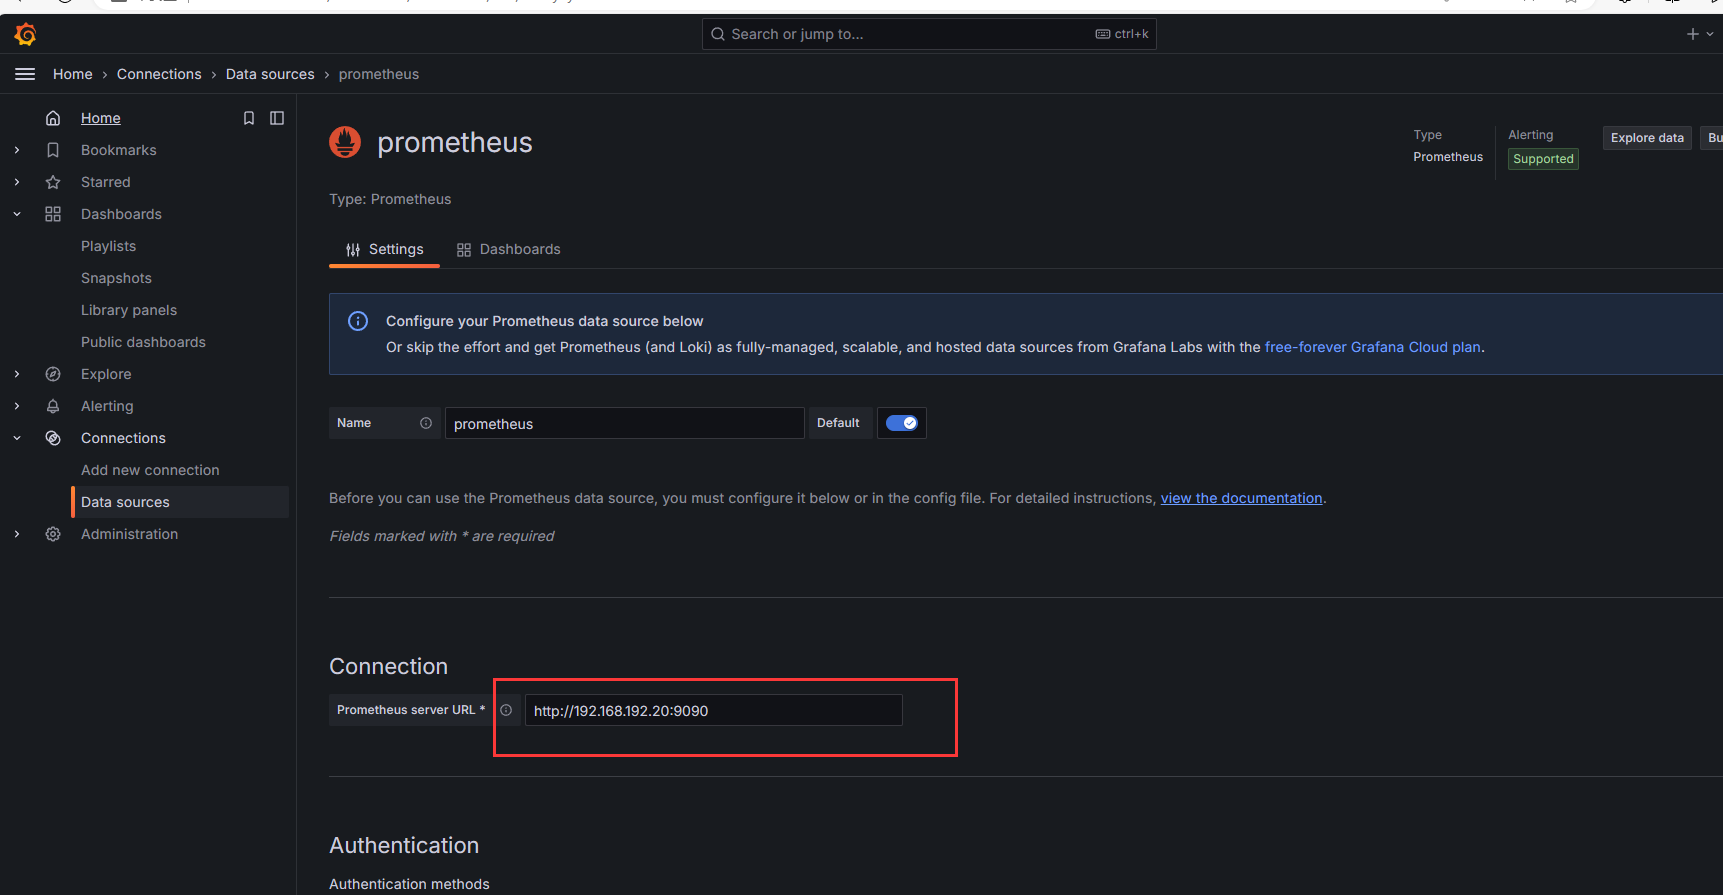Open the dropdown arrow next to plus
The image size is (1723, 895).
coord(1709,34)
